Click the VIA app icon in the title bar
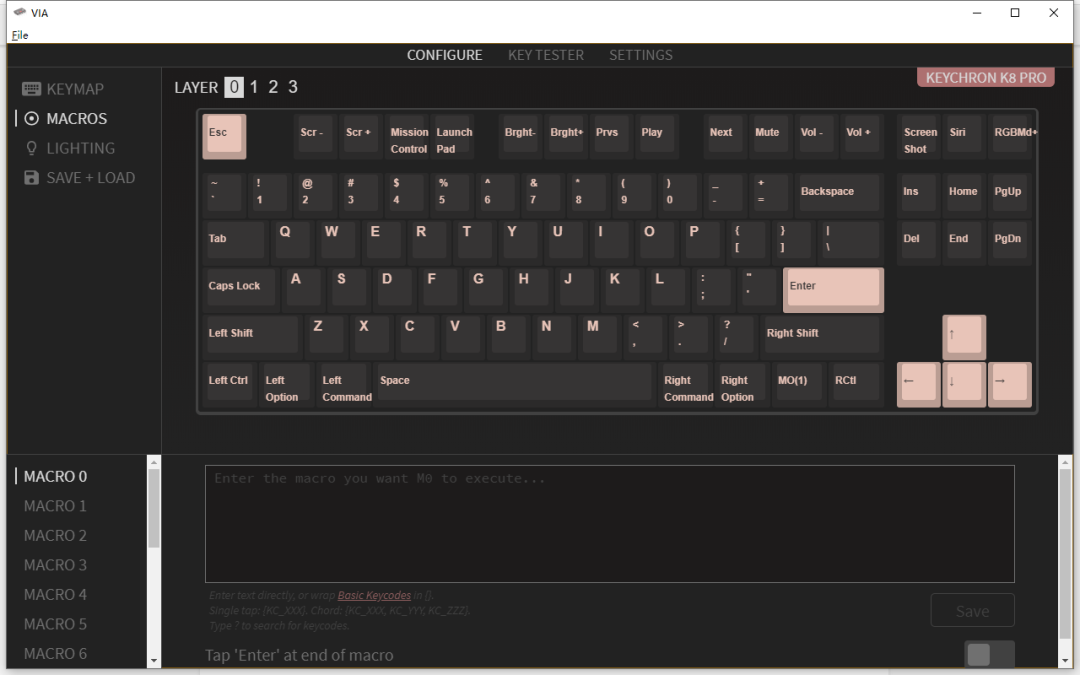 click(20, 12)
